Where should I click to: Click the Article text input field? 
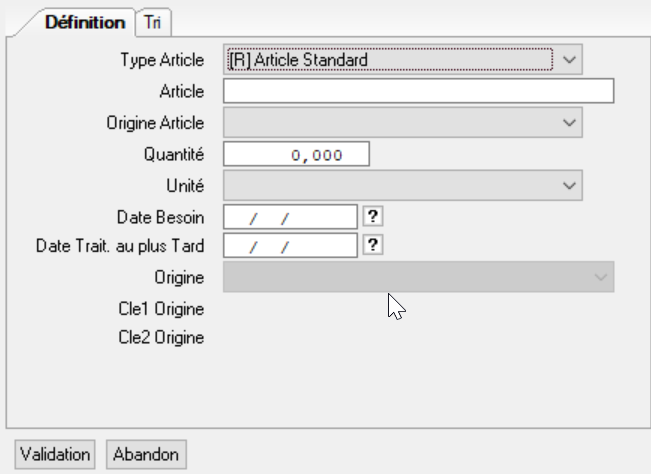click(x=418, y=92)
